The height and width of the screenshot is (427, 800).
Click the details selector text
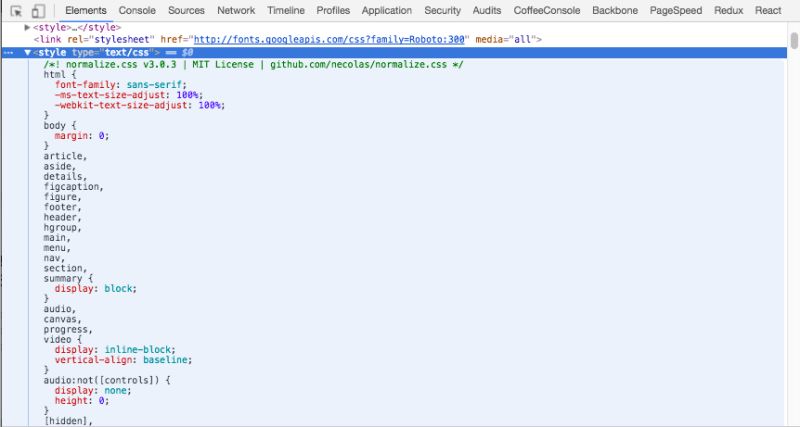tap(65, 177)
